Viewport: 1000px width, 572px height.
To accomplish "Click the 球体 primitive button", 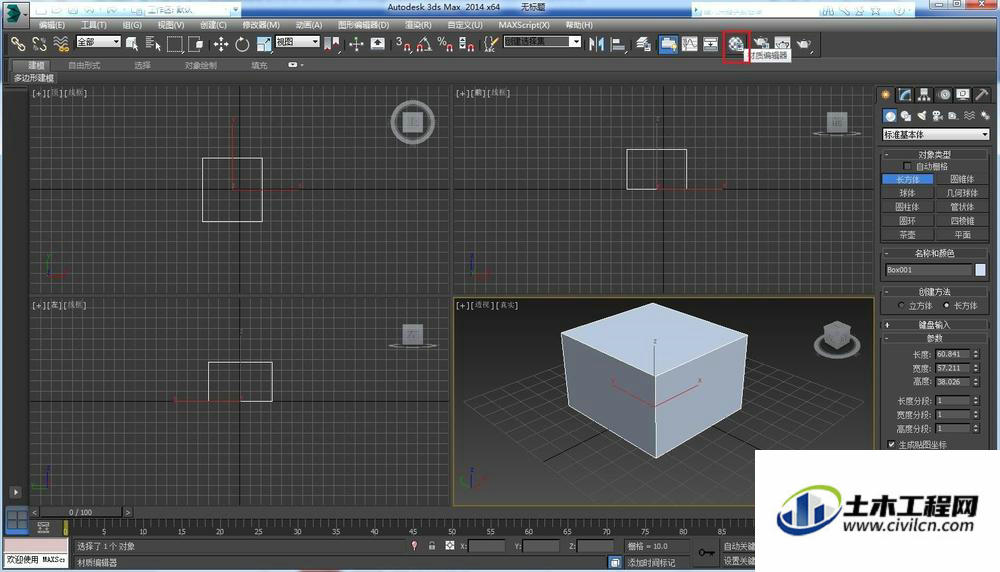I will 908,193.
